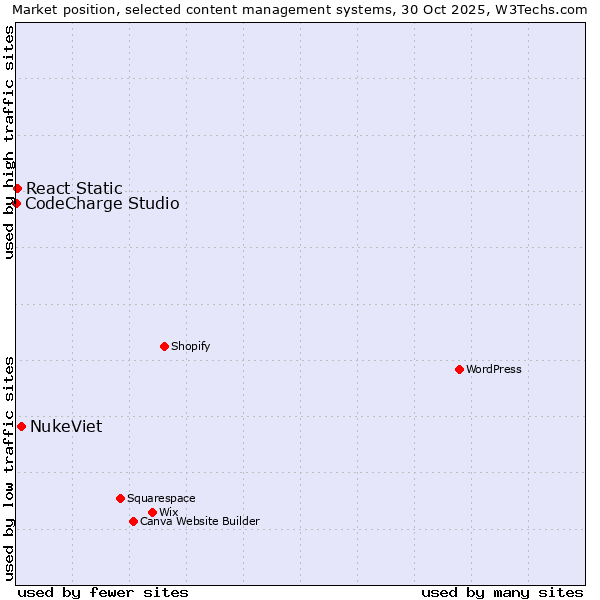Viewport: 600px width, 600px height.
Task: Click the 'used by many sites' axis label
Action: [502, 592]
